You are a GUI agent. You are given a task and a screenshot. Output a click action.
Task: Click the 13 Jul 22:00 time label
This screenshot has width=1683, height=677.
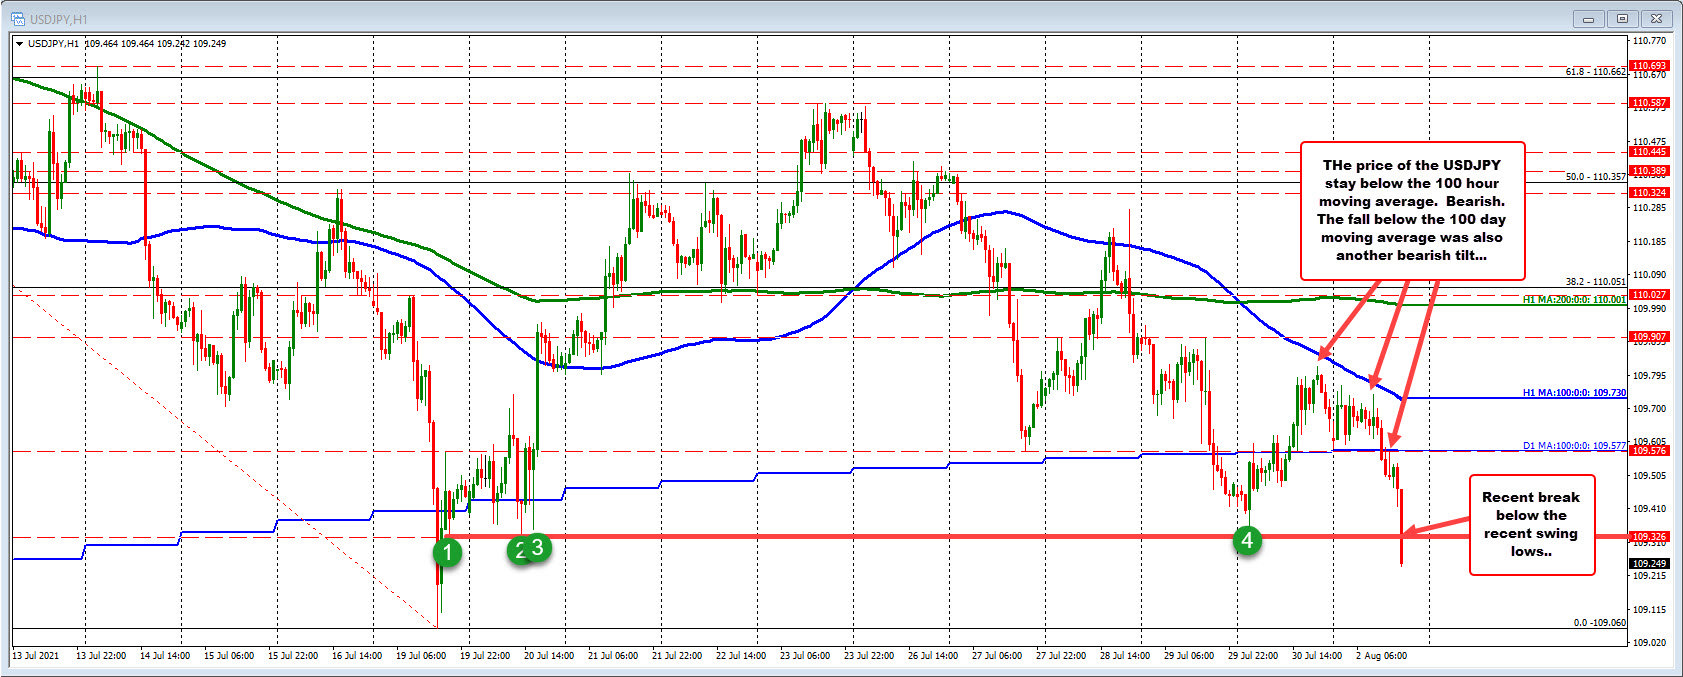(x=101, y=656)
